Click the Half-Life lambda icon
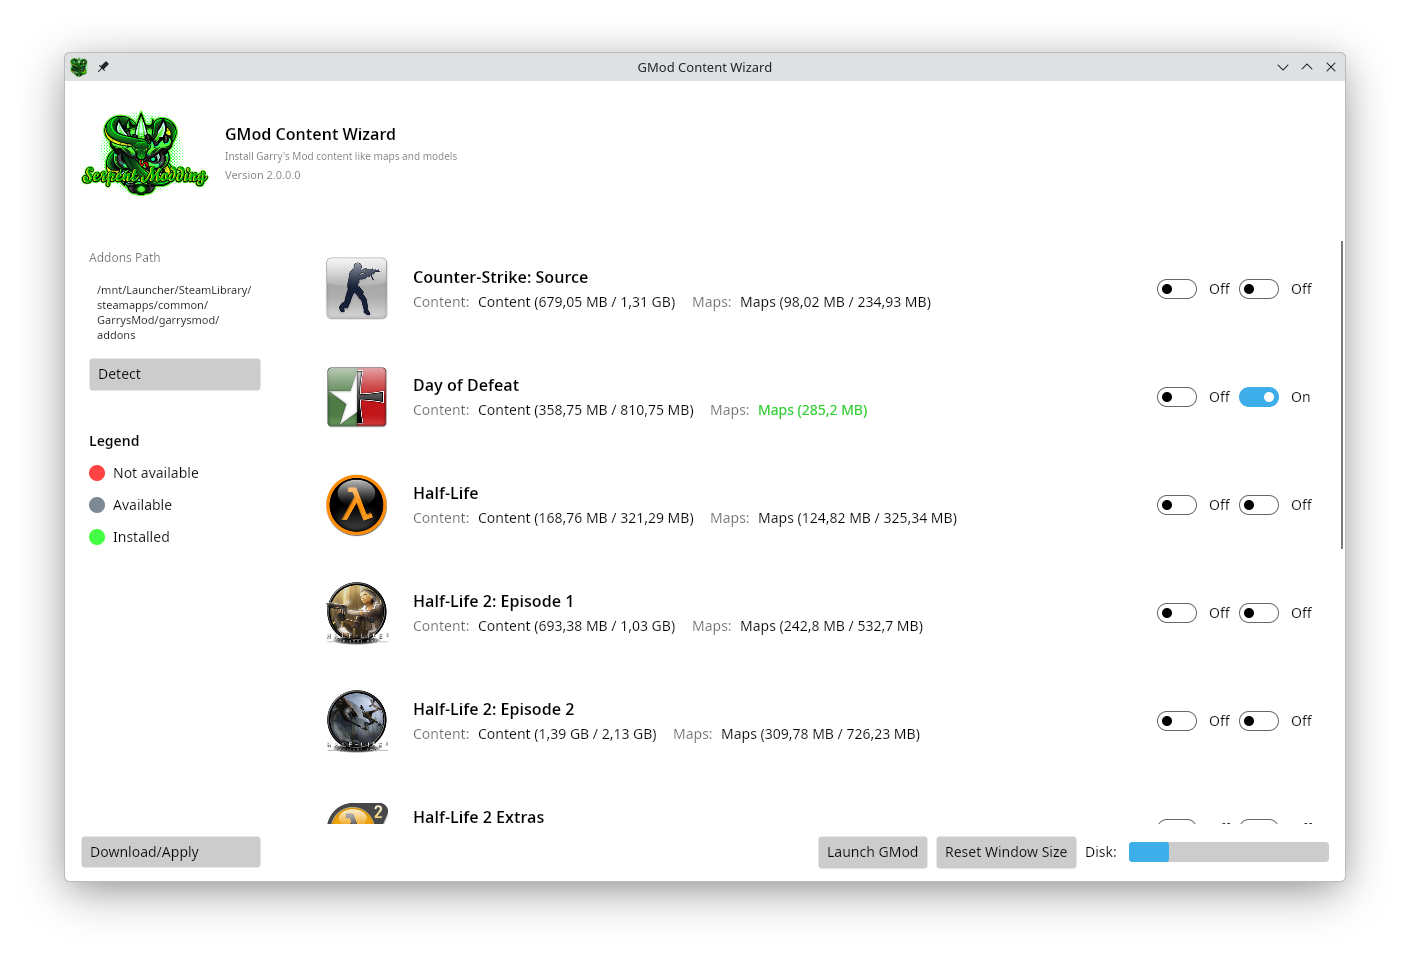The width and height of the screenshot is (1410, 958). tap(357, 505)
